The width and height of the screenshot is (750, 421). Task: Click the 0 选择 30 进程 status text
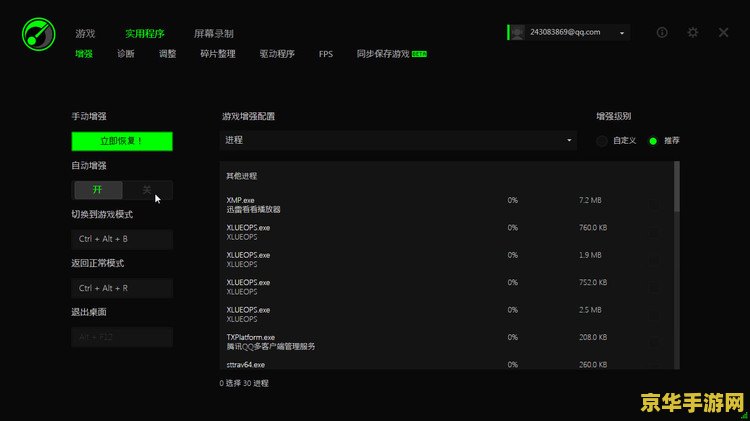244,383
